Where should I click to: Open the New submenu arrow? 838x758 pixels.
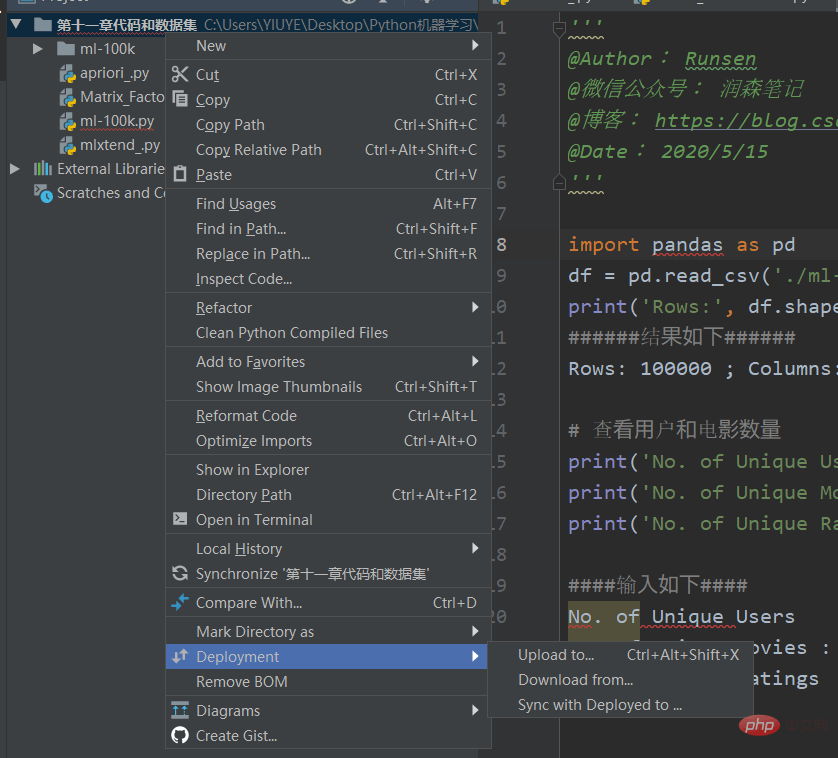click(x=475, y=45)
